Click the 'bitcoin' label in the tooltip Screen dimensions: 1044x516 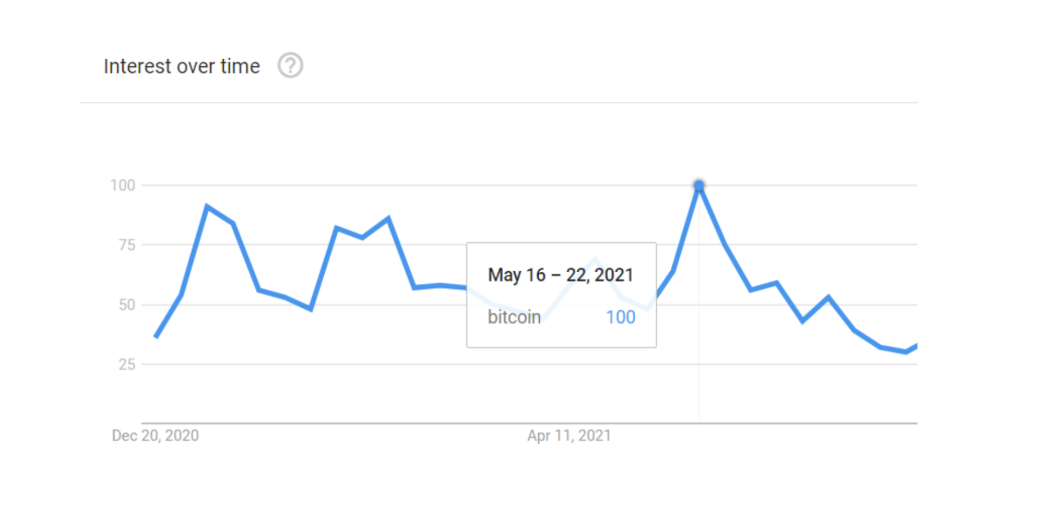pyautogui.click(x=514, y=317)
